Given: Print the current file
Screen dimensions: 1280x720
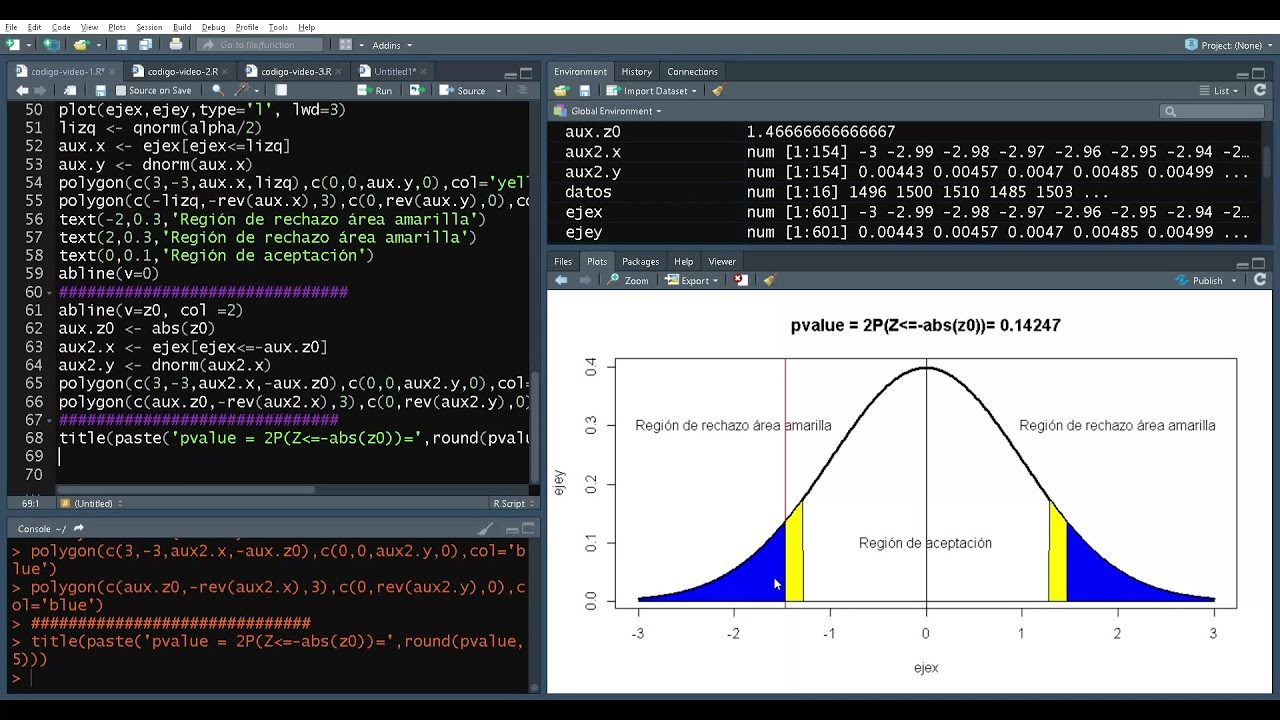Looking at the screenshot, I should click(x=176, y=45).
